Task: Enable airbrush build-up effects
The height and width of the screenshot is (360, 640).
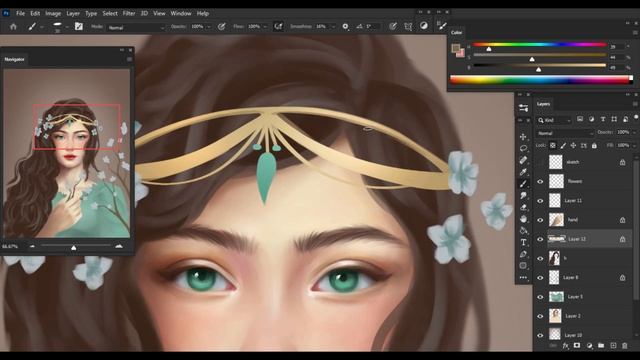Action: (x=278, y=27)
